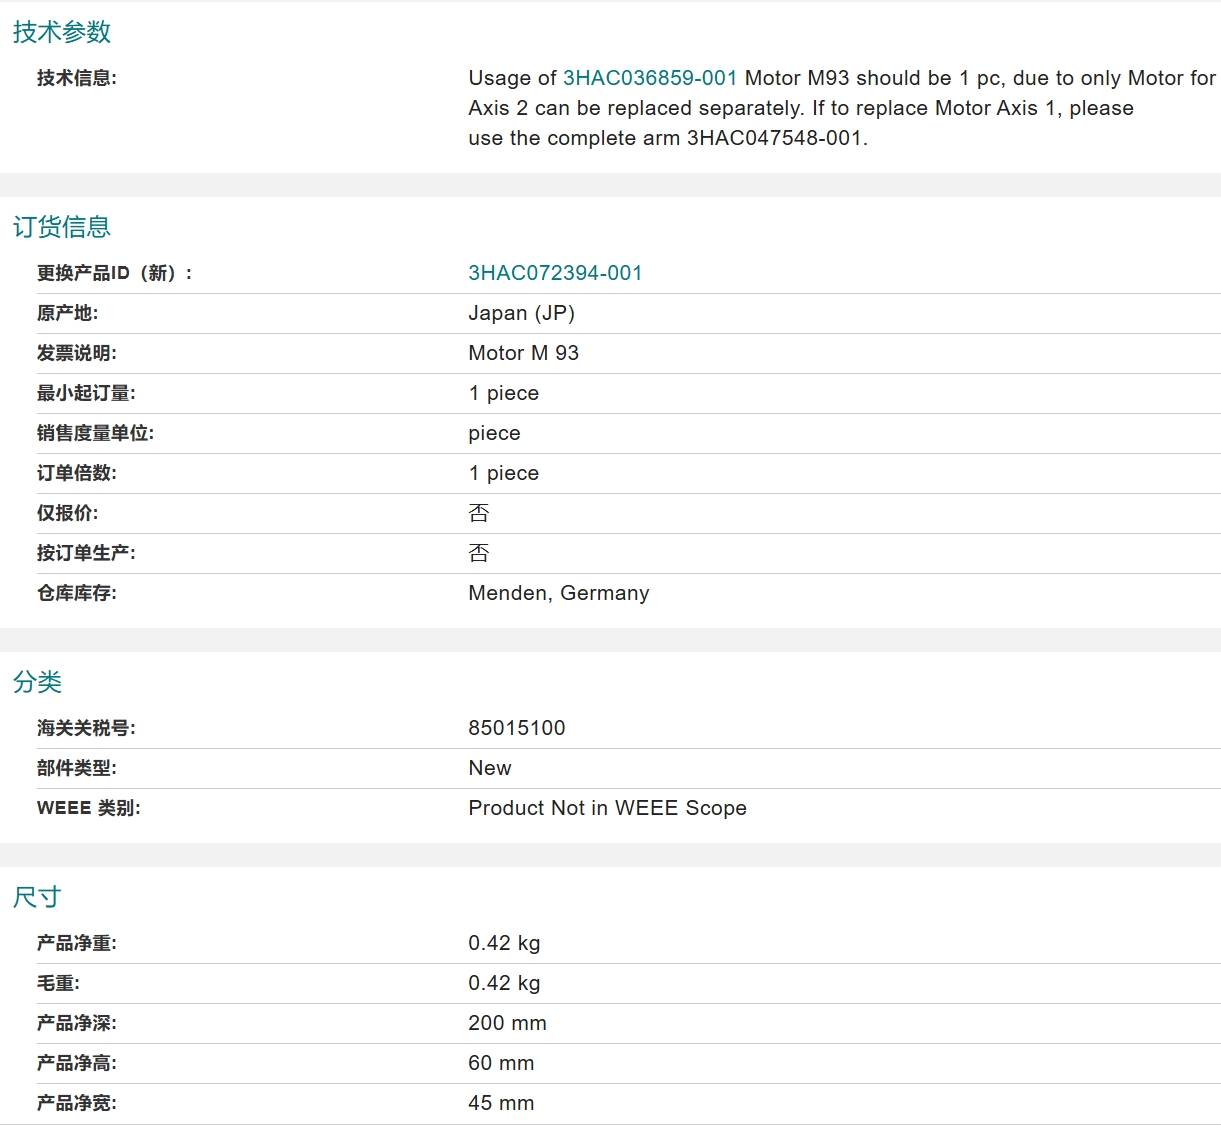Select the 尺寸 section heading
The height and width of the screenshot is (1125, 1221).
pyautogui.click(x=37, y=897)
